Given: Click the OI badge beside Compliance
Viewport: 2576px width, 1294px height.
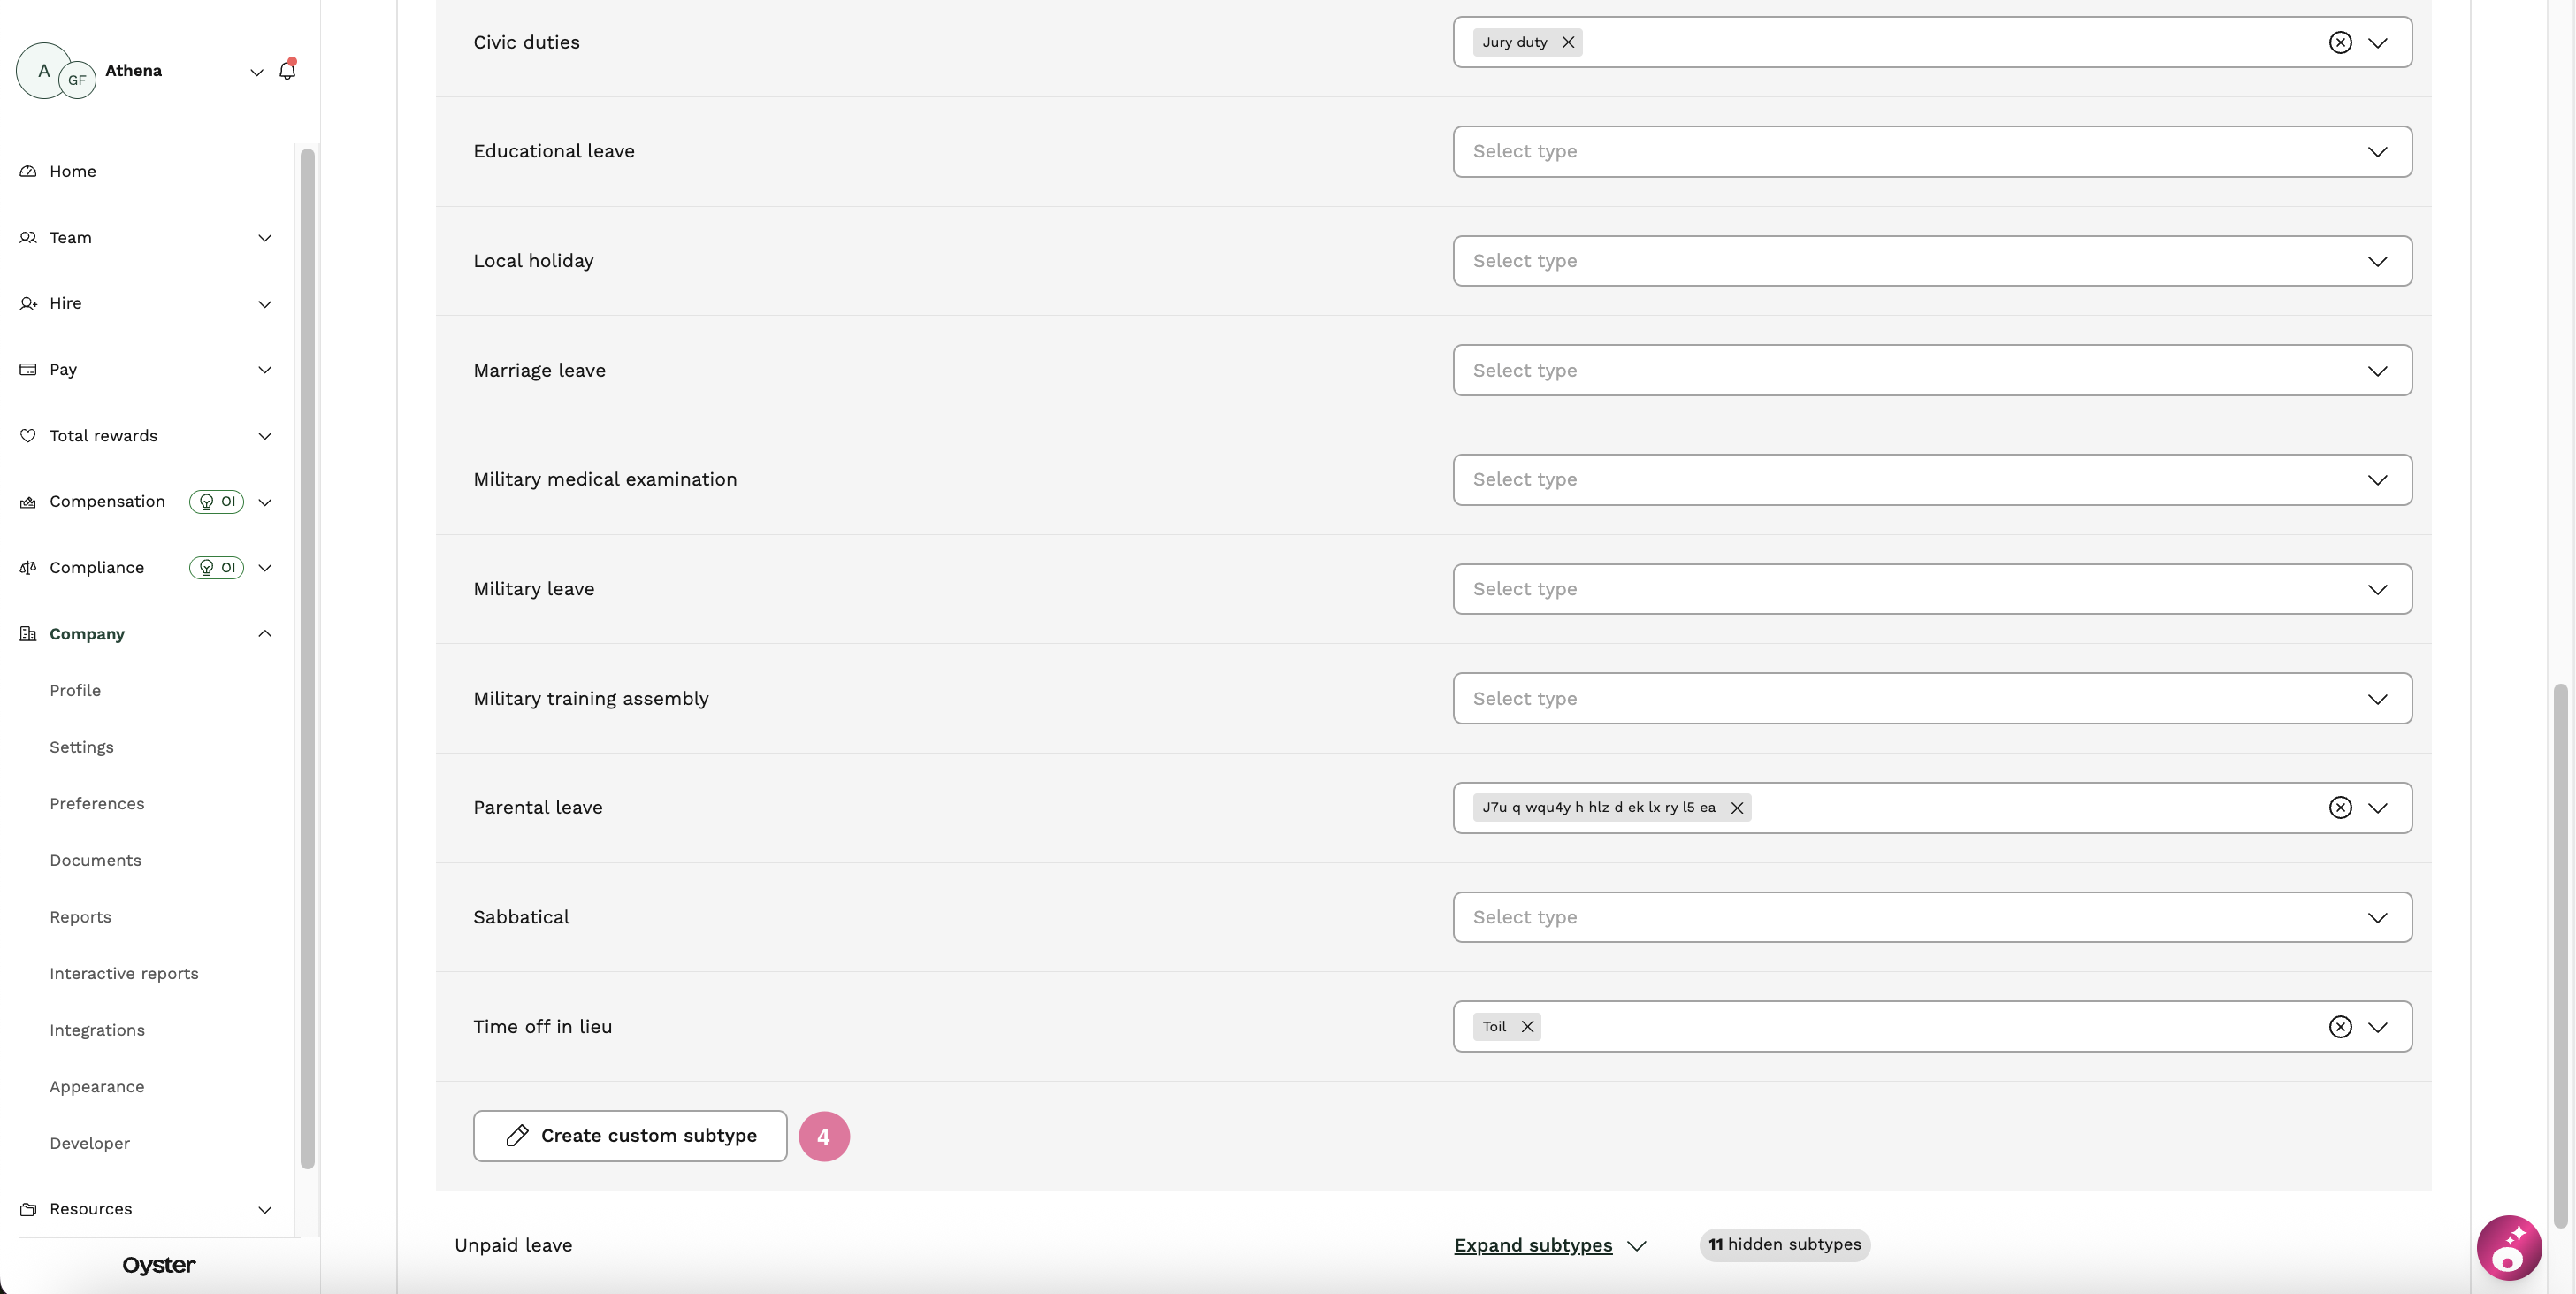Looking at the screenshot, I should pyautogui.click(x=216, y=568).
